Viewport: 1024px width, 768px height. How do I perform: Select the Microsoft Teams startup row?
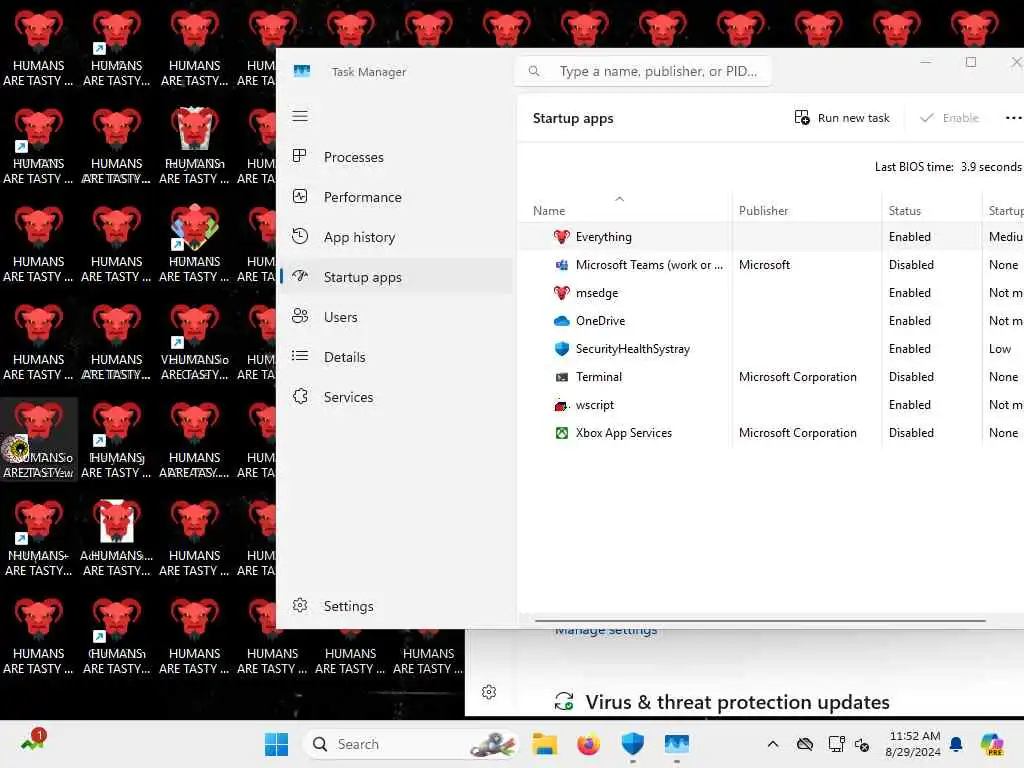(771, 265)
